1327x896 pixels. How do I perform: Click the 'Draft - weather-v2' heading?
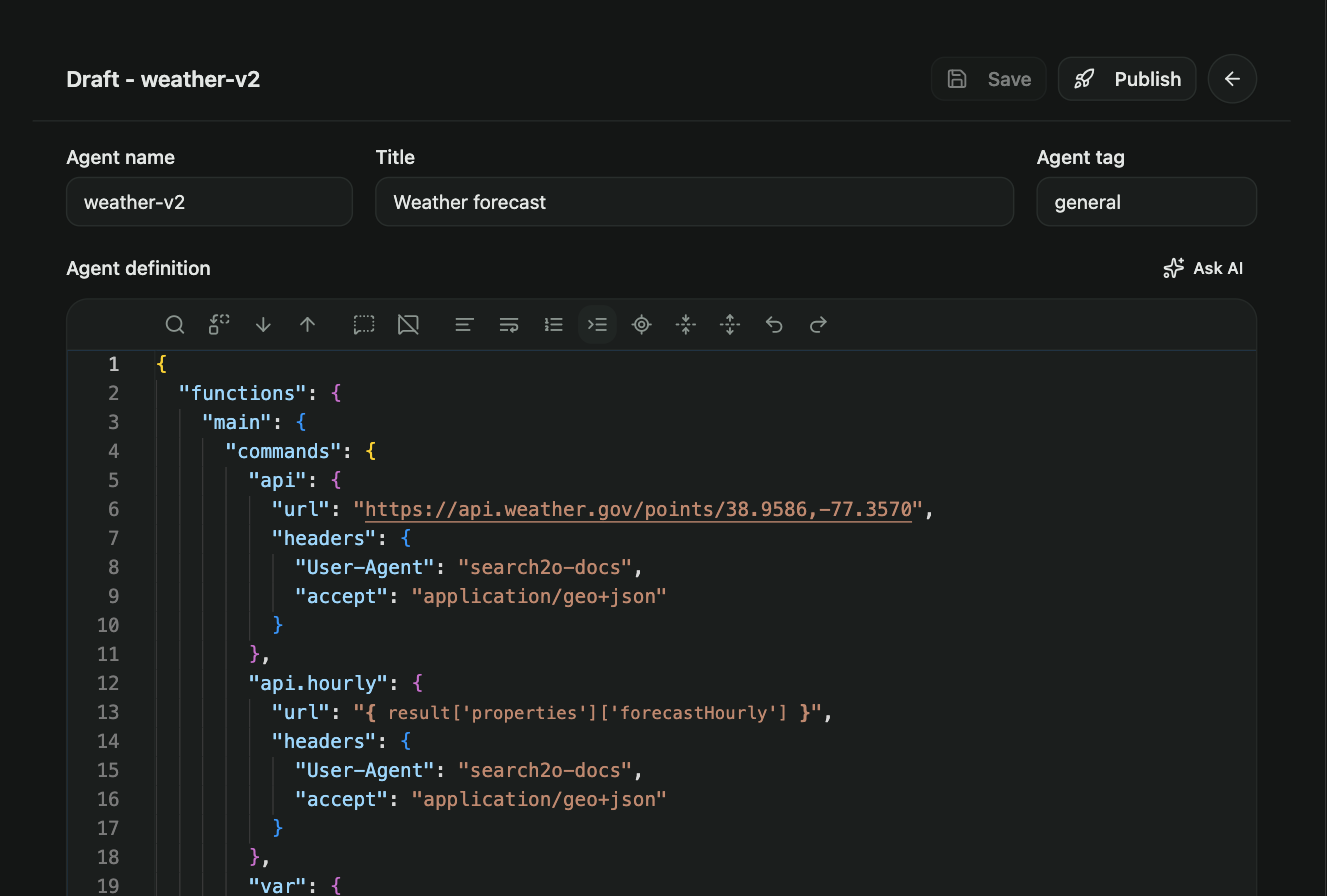pyautogui.click(x=163, y=79)
